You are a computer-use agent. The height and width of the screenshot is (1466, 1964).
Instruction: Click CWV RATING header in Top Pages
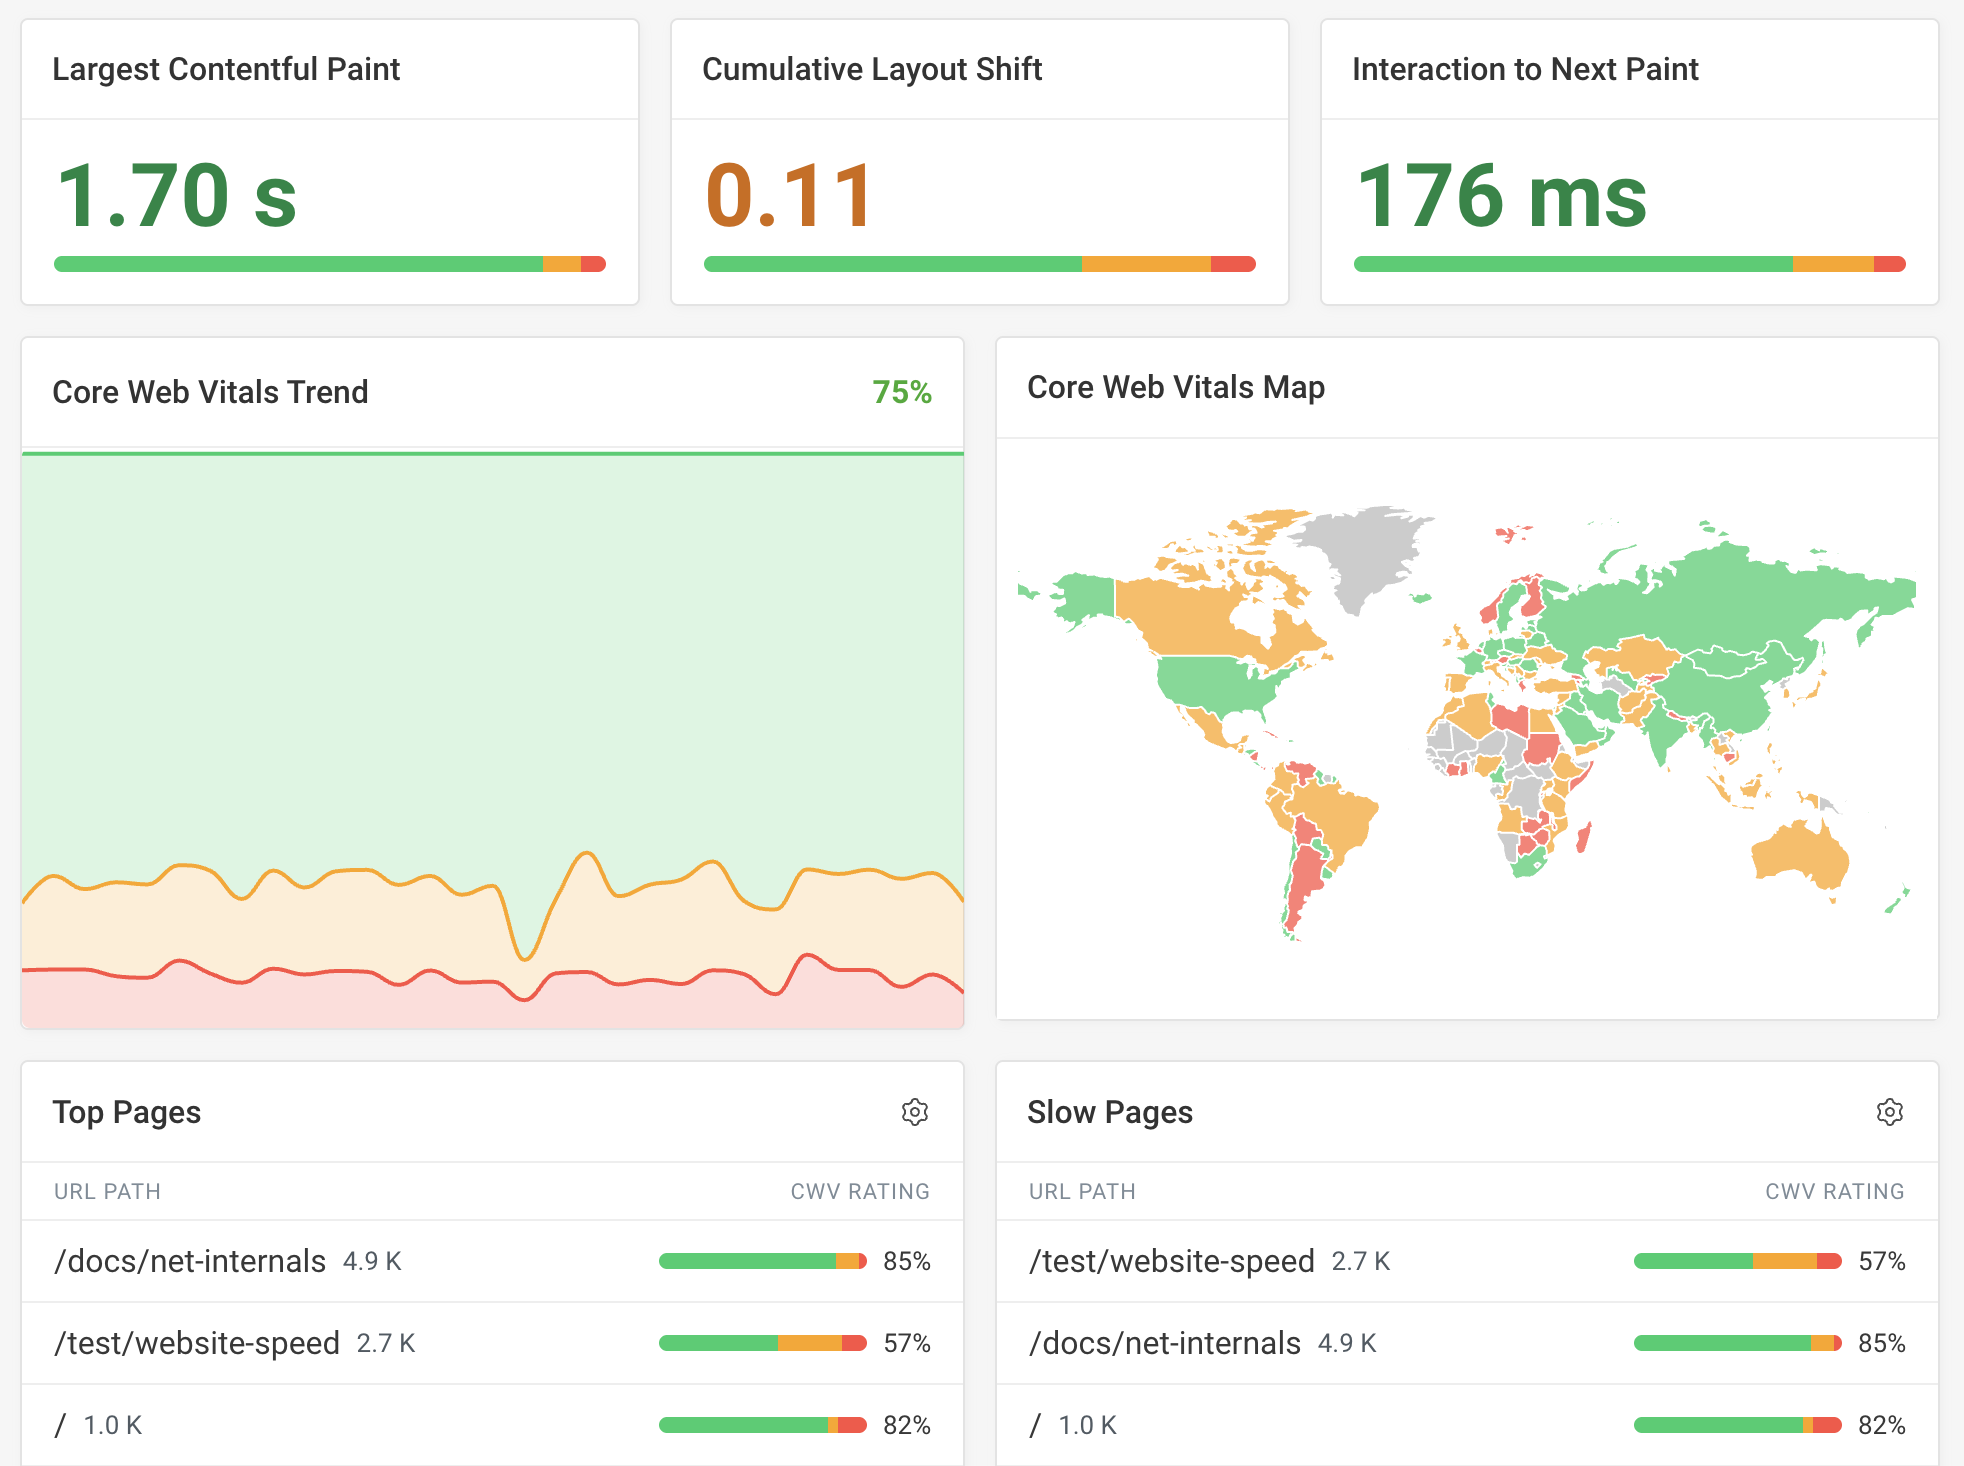coord(860,1191)
